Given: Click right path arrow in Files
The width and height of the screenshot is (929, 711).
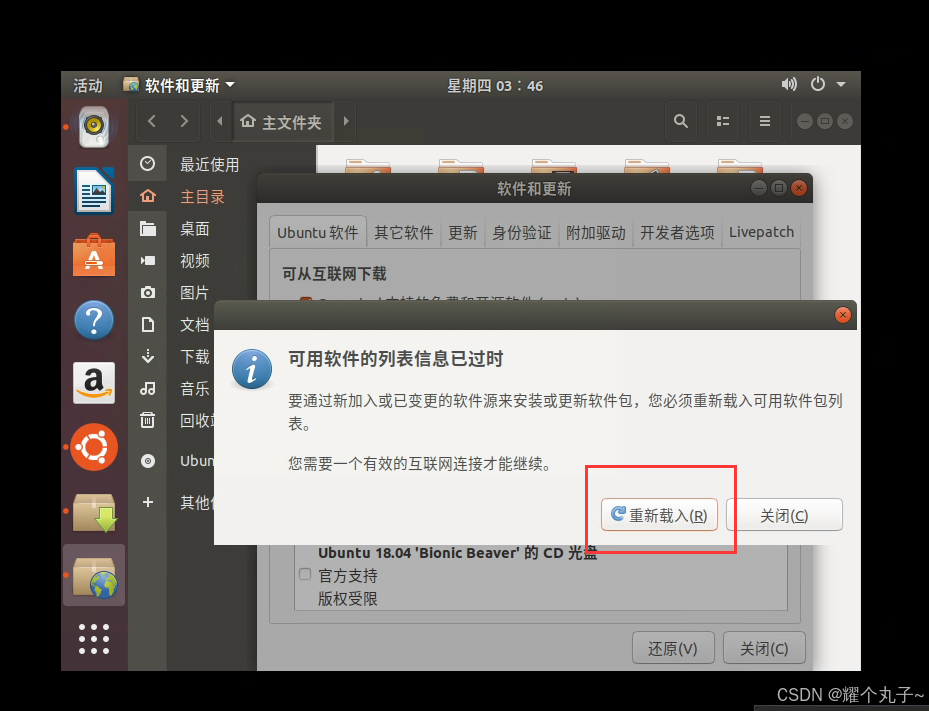Looking at the screenshot, I should pyautogui.click(x=346, y=121).
